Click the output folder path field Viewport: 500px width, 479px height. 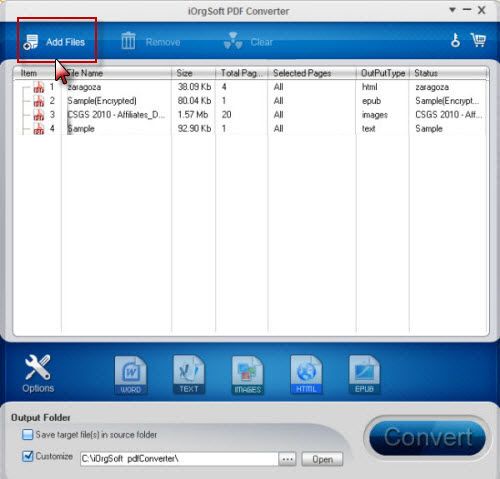pos(179,459)
